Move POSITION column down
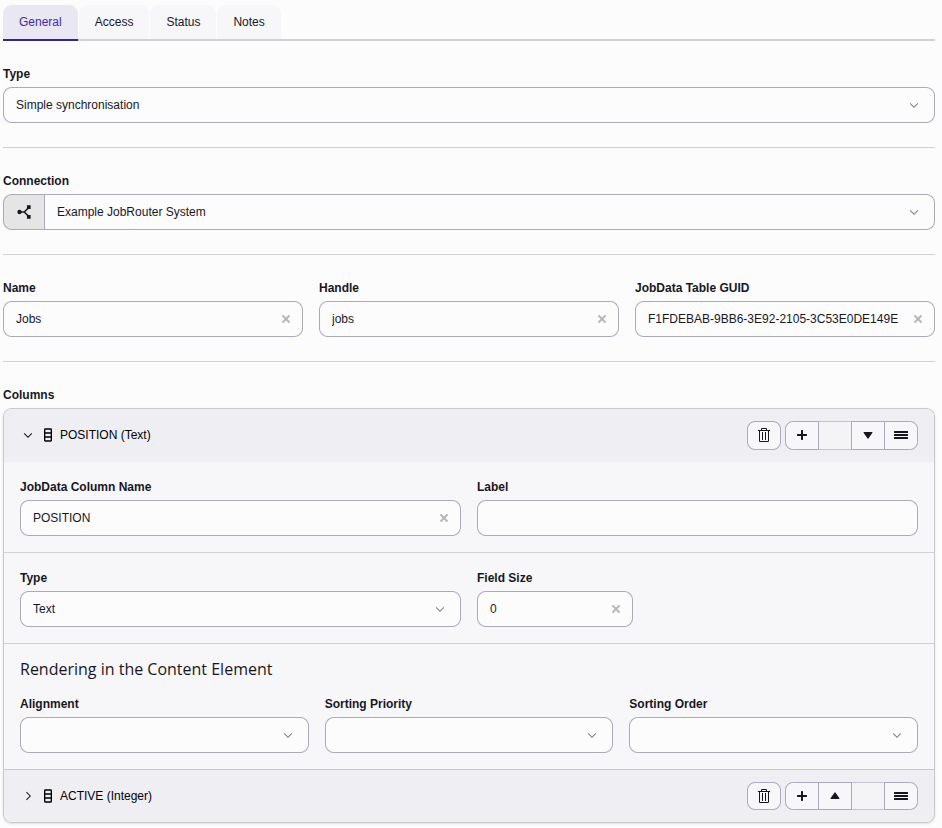942x828 pixels. 868,435
